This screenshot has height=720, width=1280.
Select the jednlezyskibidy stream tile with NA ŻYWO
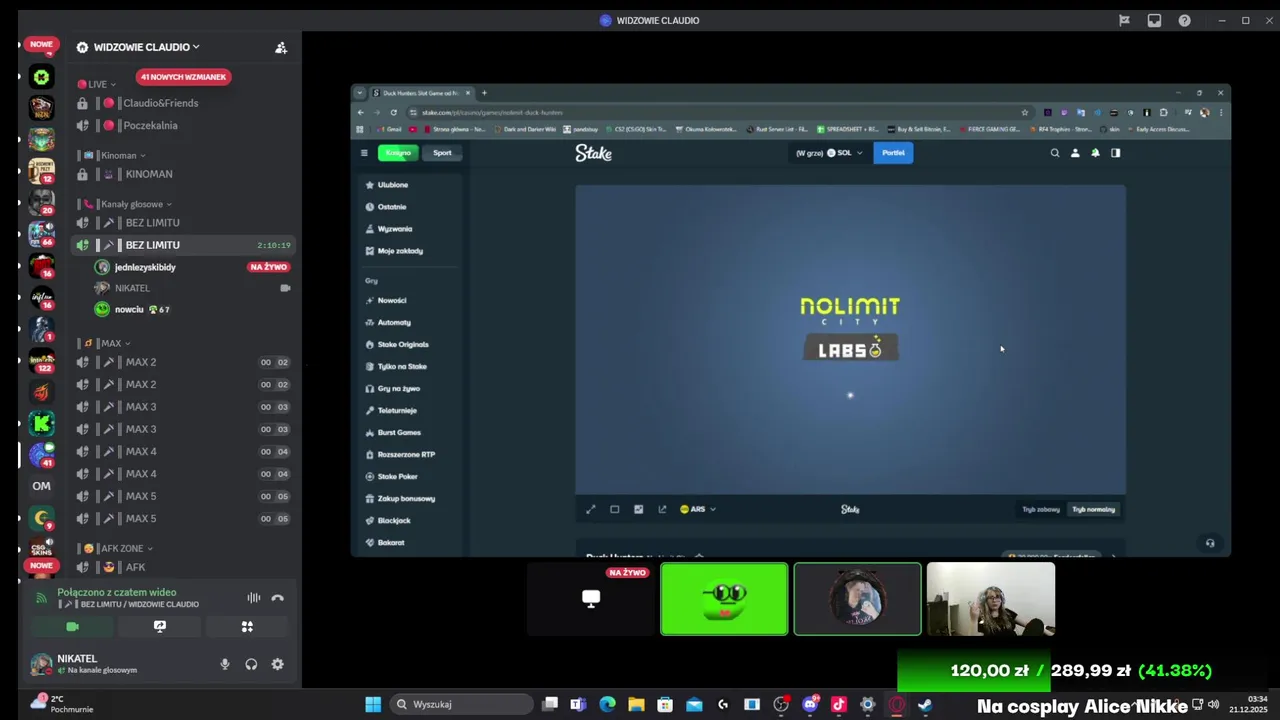pos(591,599)
